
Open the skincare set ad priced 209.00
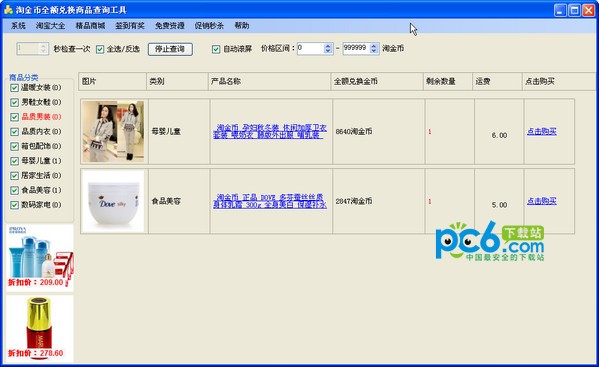coord(40,258)
